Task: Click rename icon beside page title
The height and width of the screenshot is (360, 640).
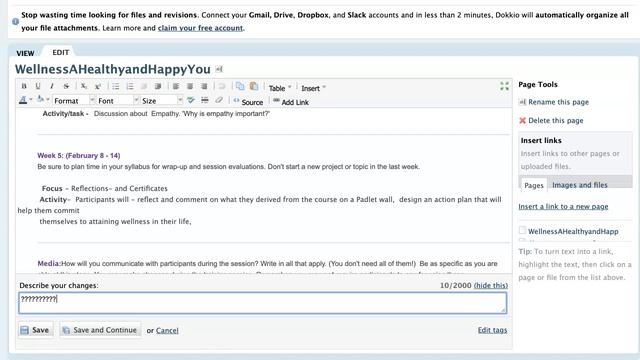Action: point(219,69)
